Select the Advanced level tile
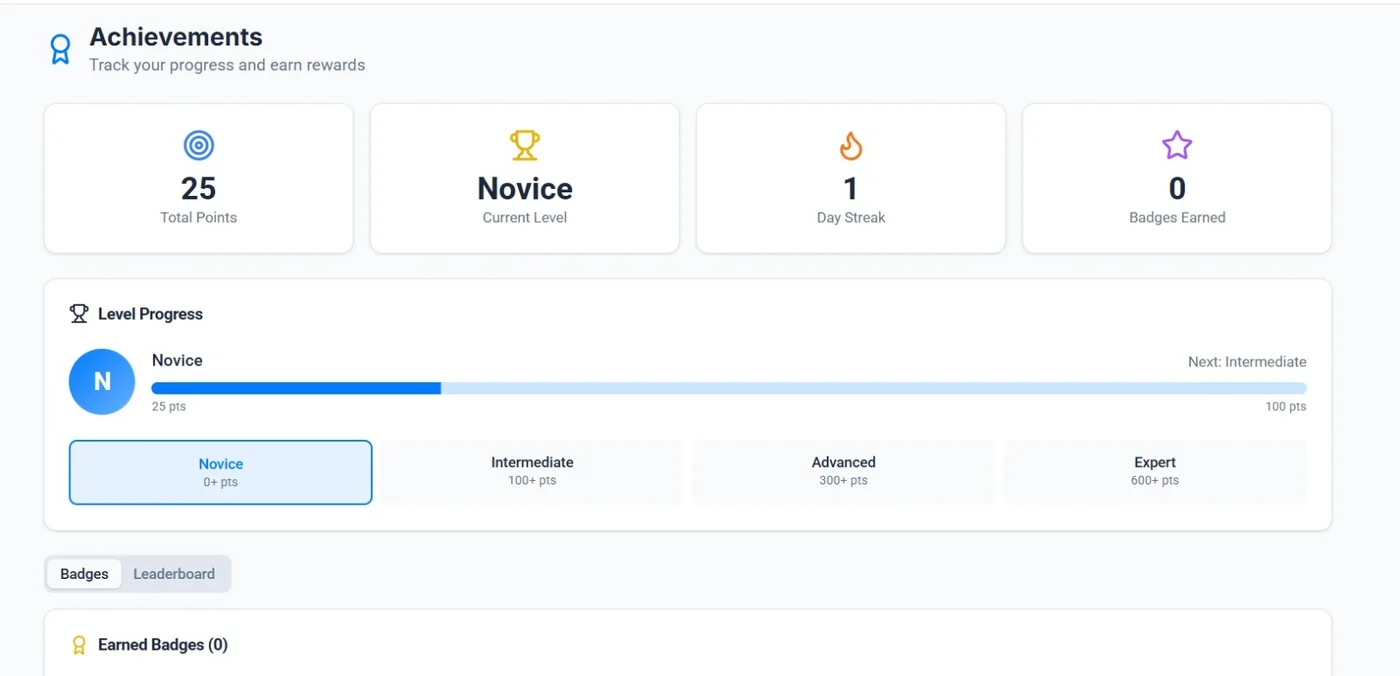This screenshot has height=676, width=1400. click(x=843, y=472)
